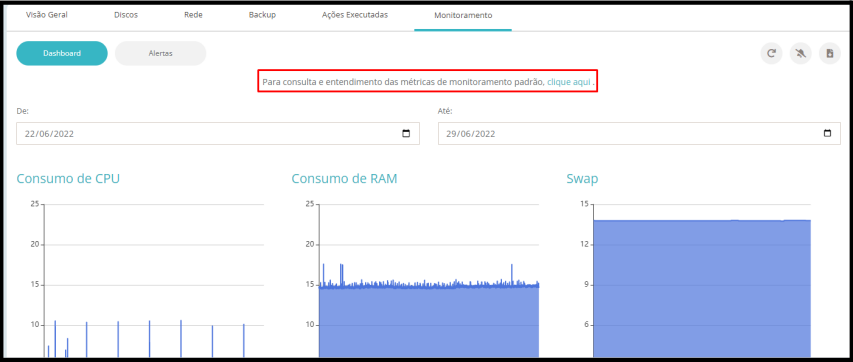Switch to the Visão Geral tab
The width and height of the screenshot is (853, 362).
[47, 15]
